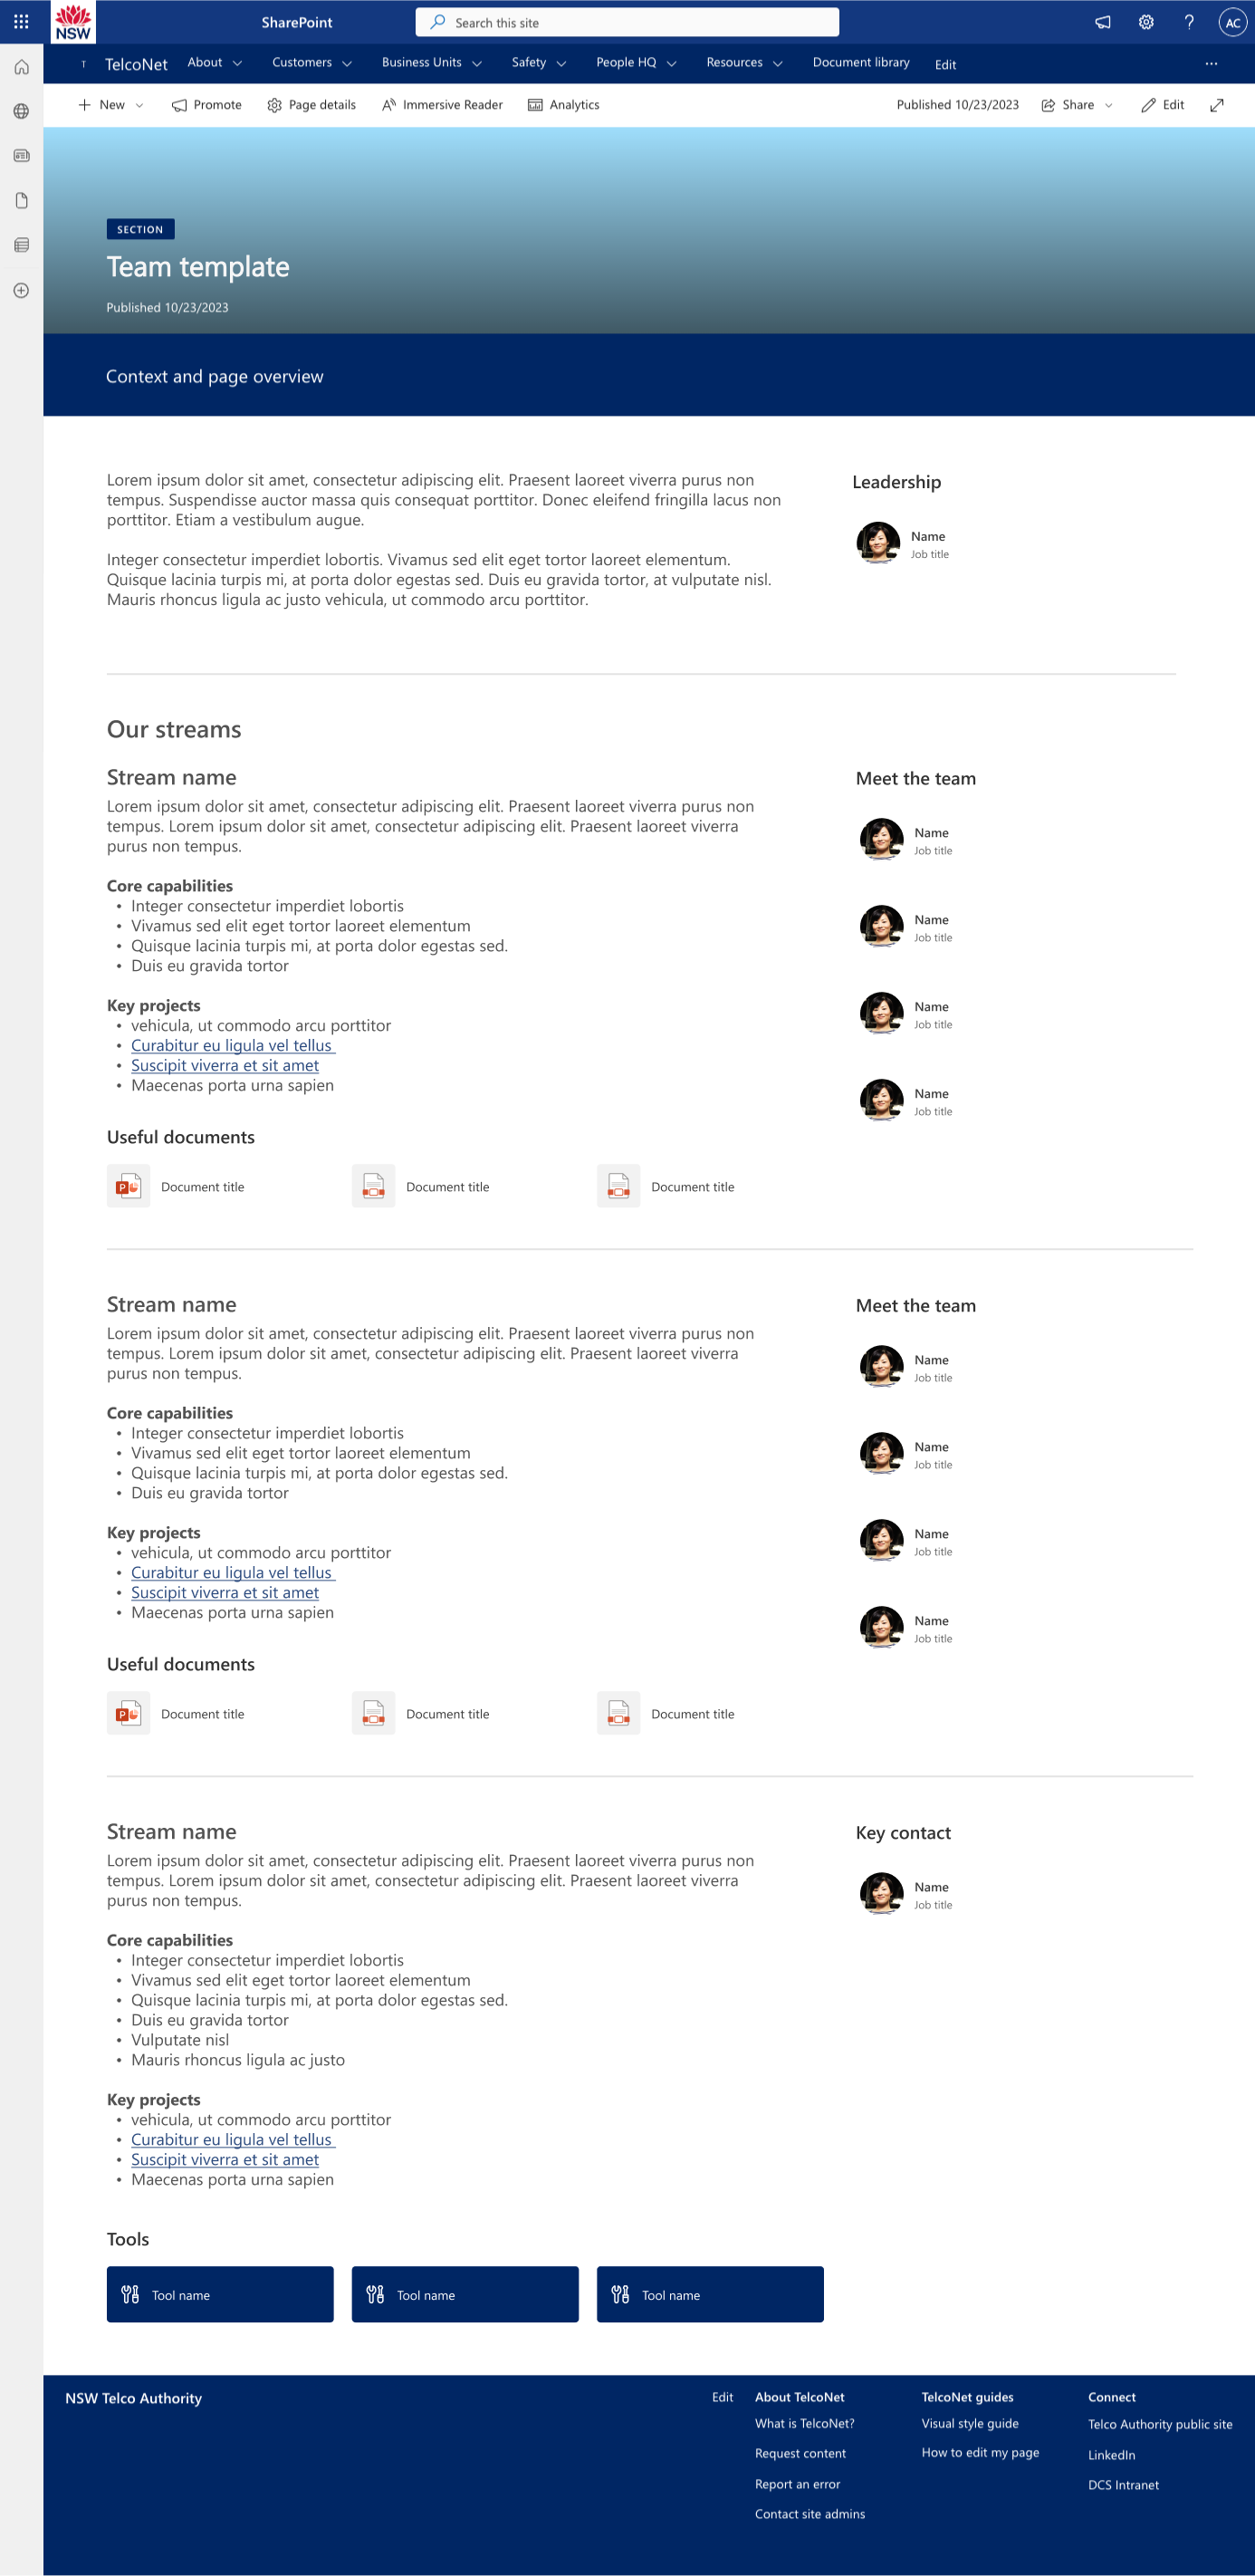1255x2576 pixels.
Task: Follow the first Curabitur eu ligula vel tellus link
Action: coord(231,1045)
